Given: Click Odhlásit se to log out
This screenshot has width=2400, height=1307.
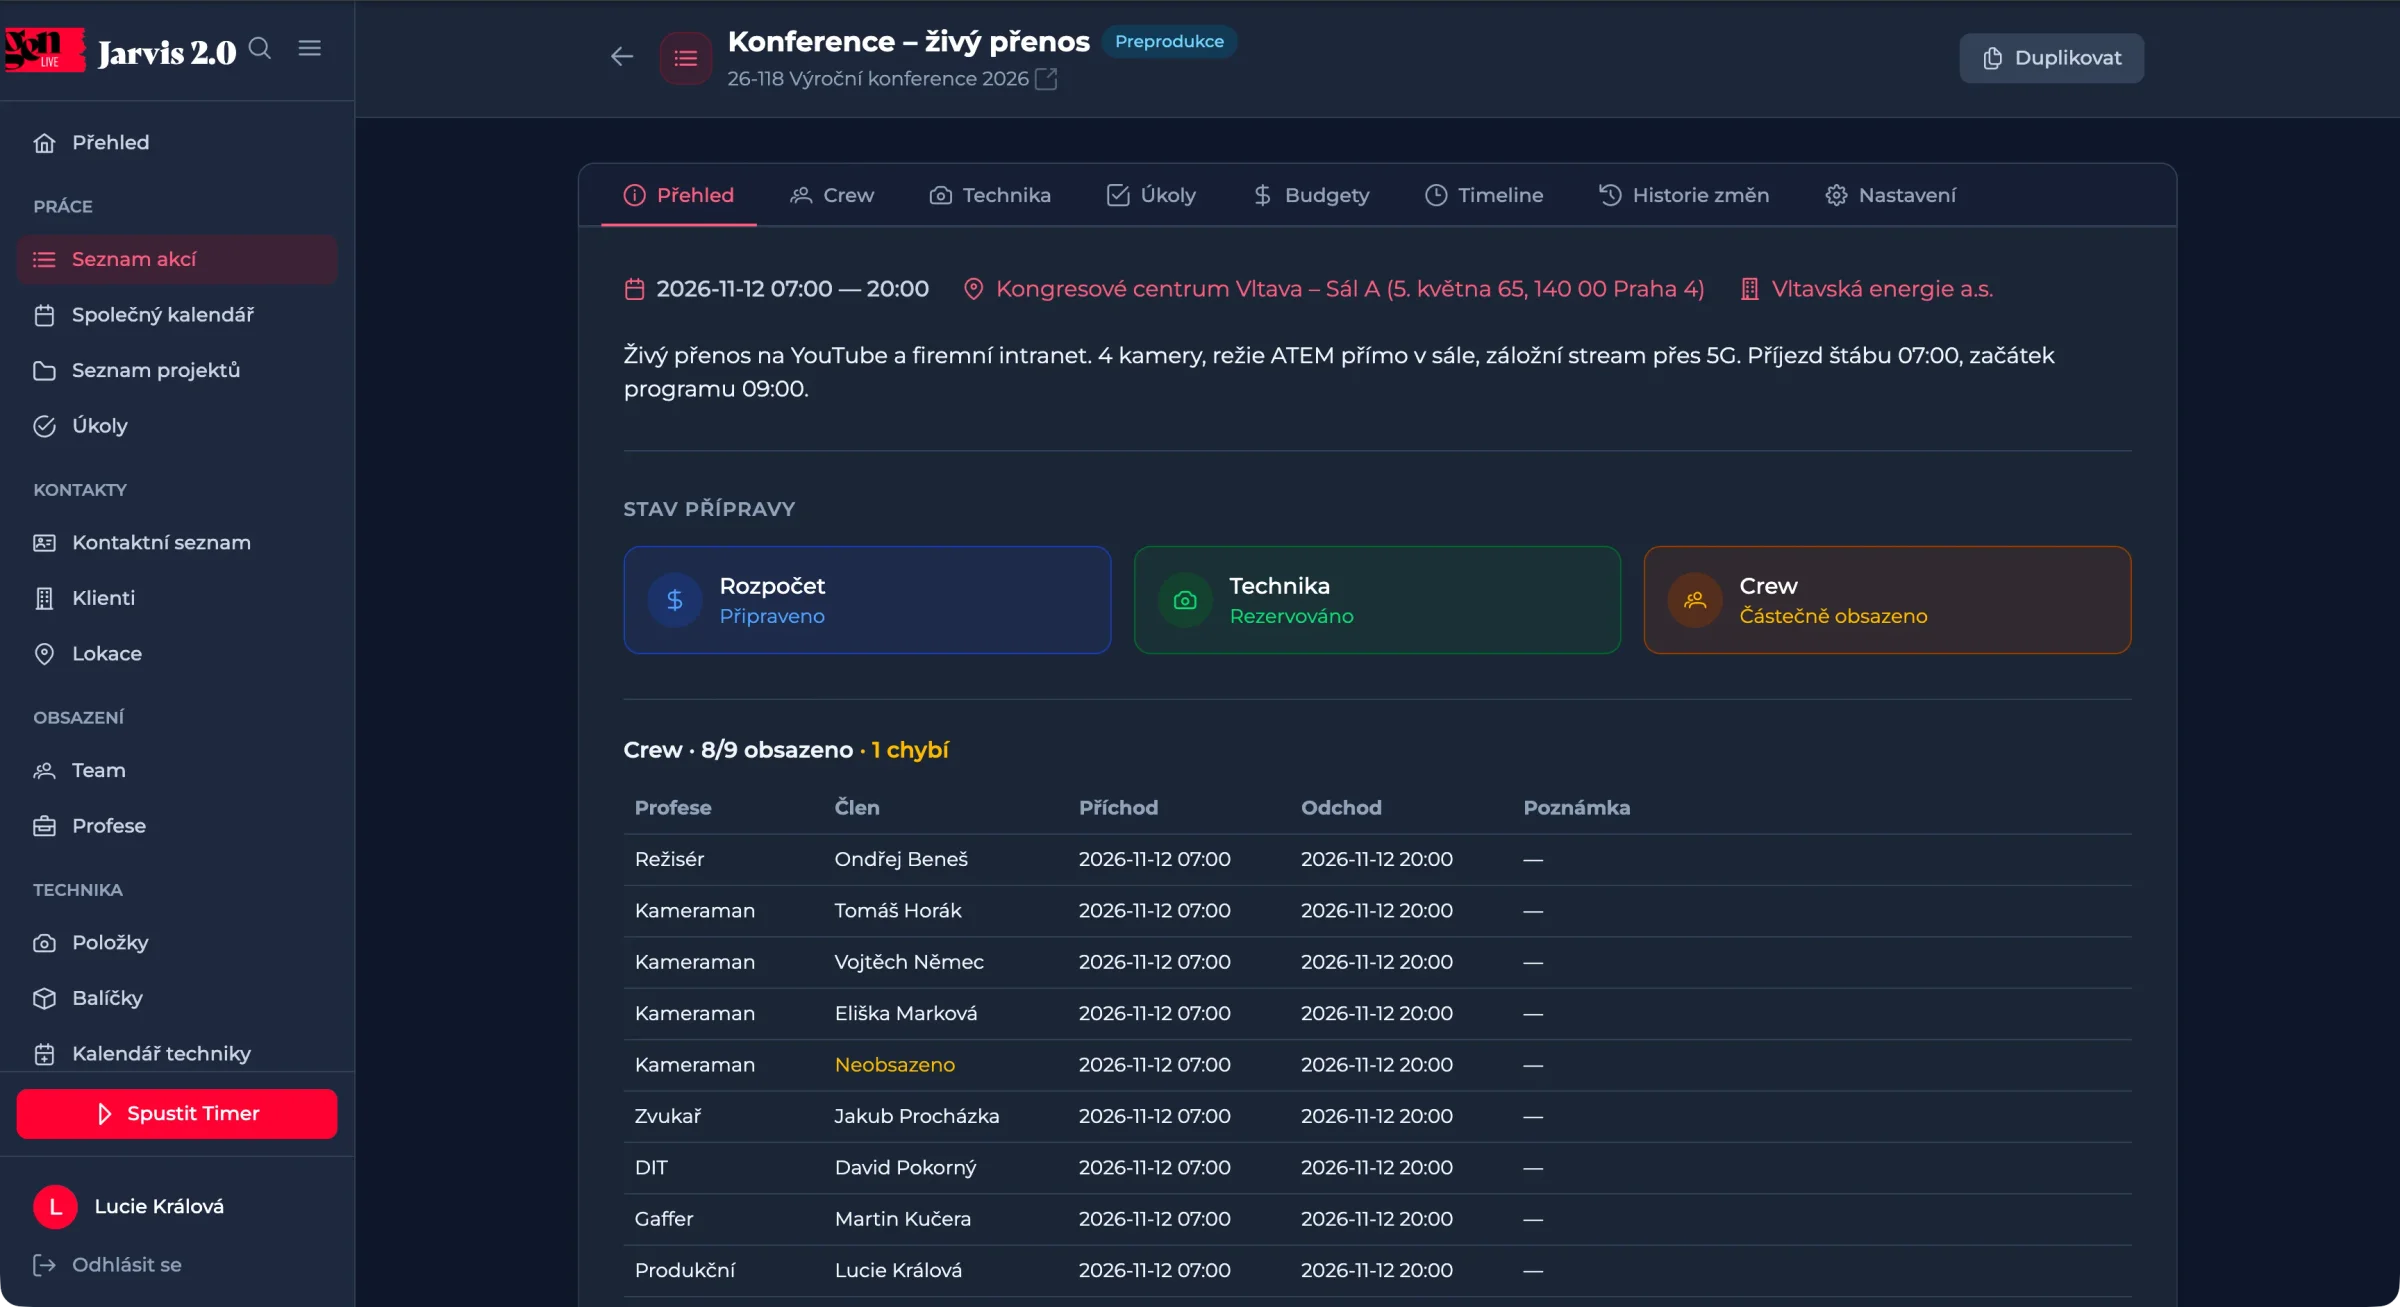Looking at the screenshot, I should point(108,1265).
